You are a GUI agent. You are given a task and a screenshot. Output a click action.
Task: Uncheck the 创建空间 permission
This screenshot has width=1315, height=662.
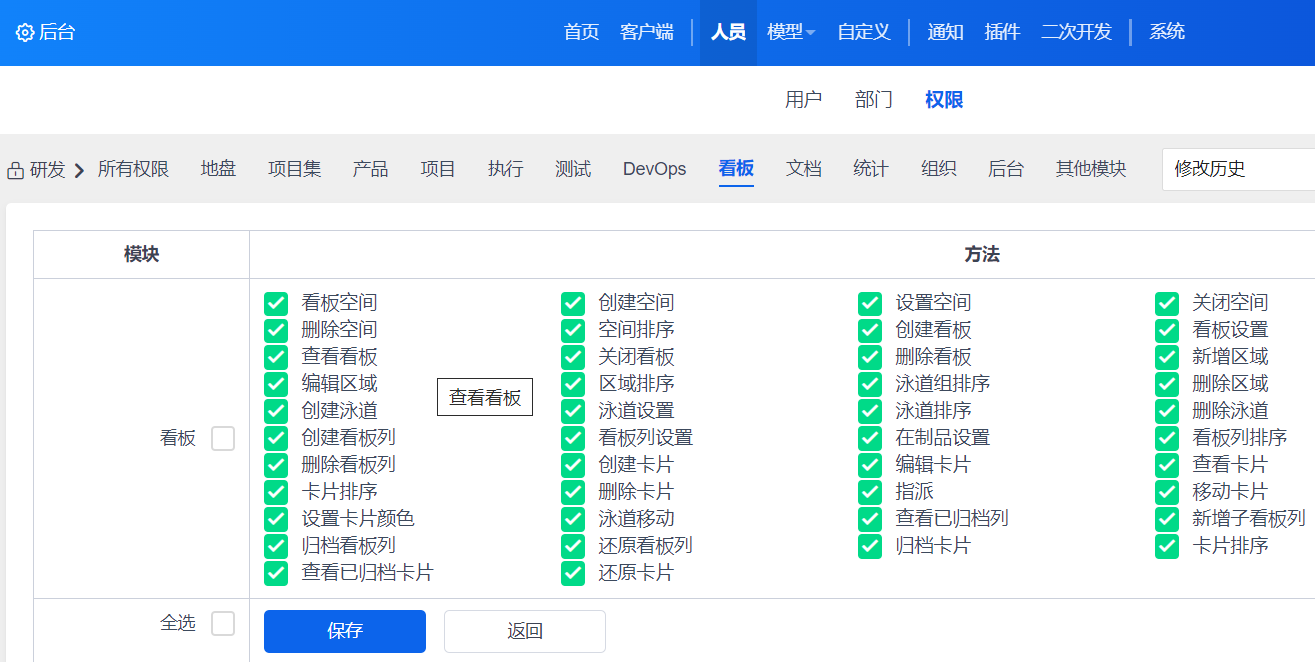point(573,303)
